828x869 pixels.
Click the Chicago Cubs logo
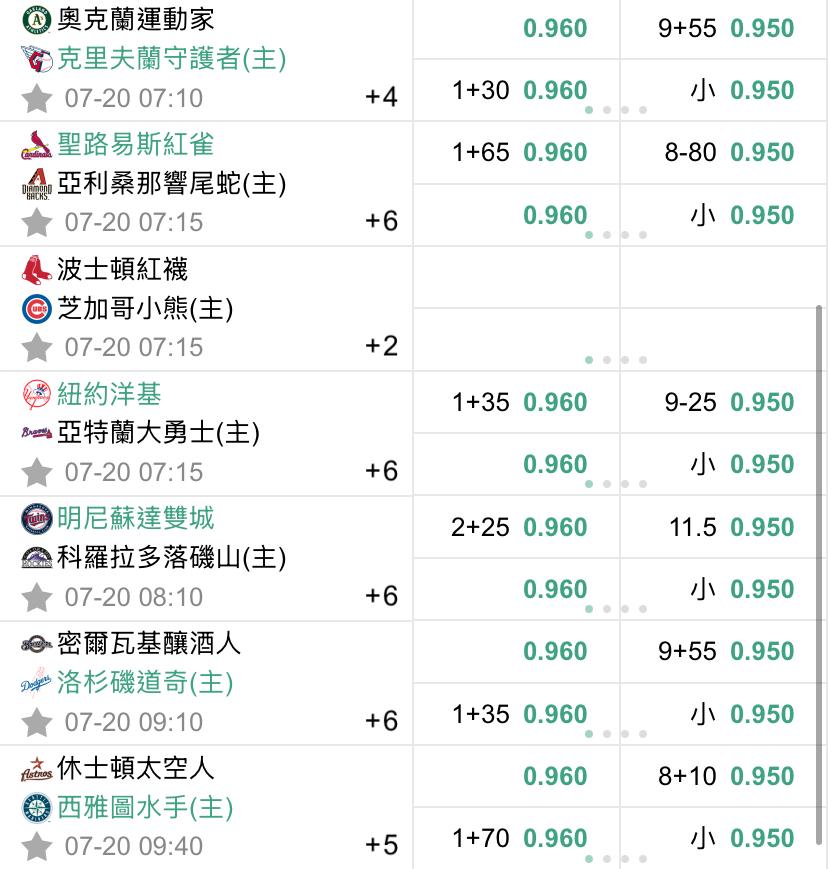tap(36, 309)
